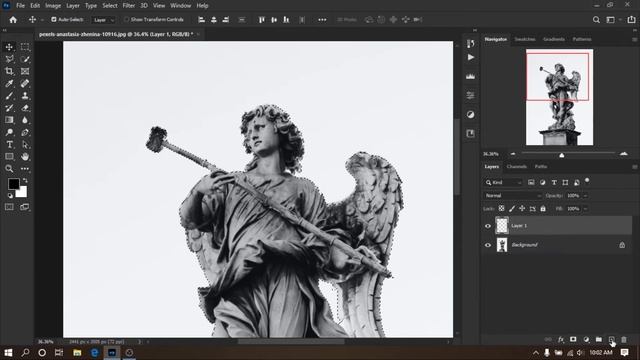Select the Rectangle shape tool
This screenshot has width=640, height=360.
(9, 157)
